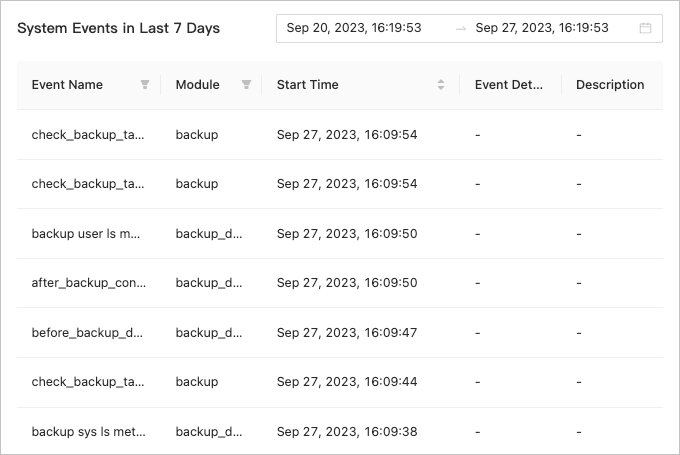The image size is (680, 455).
Task: Select the 'backup user ls m...' event
Action: [86, 234]
